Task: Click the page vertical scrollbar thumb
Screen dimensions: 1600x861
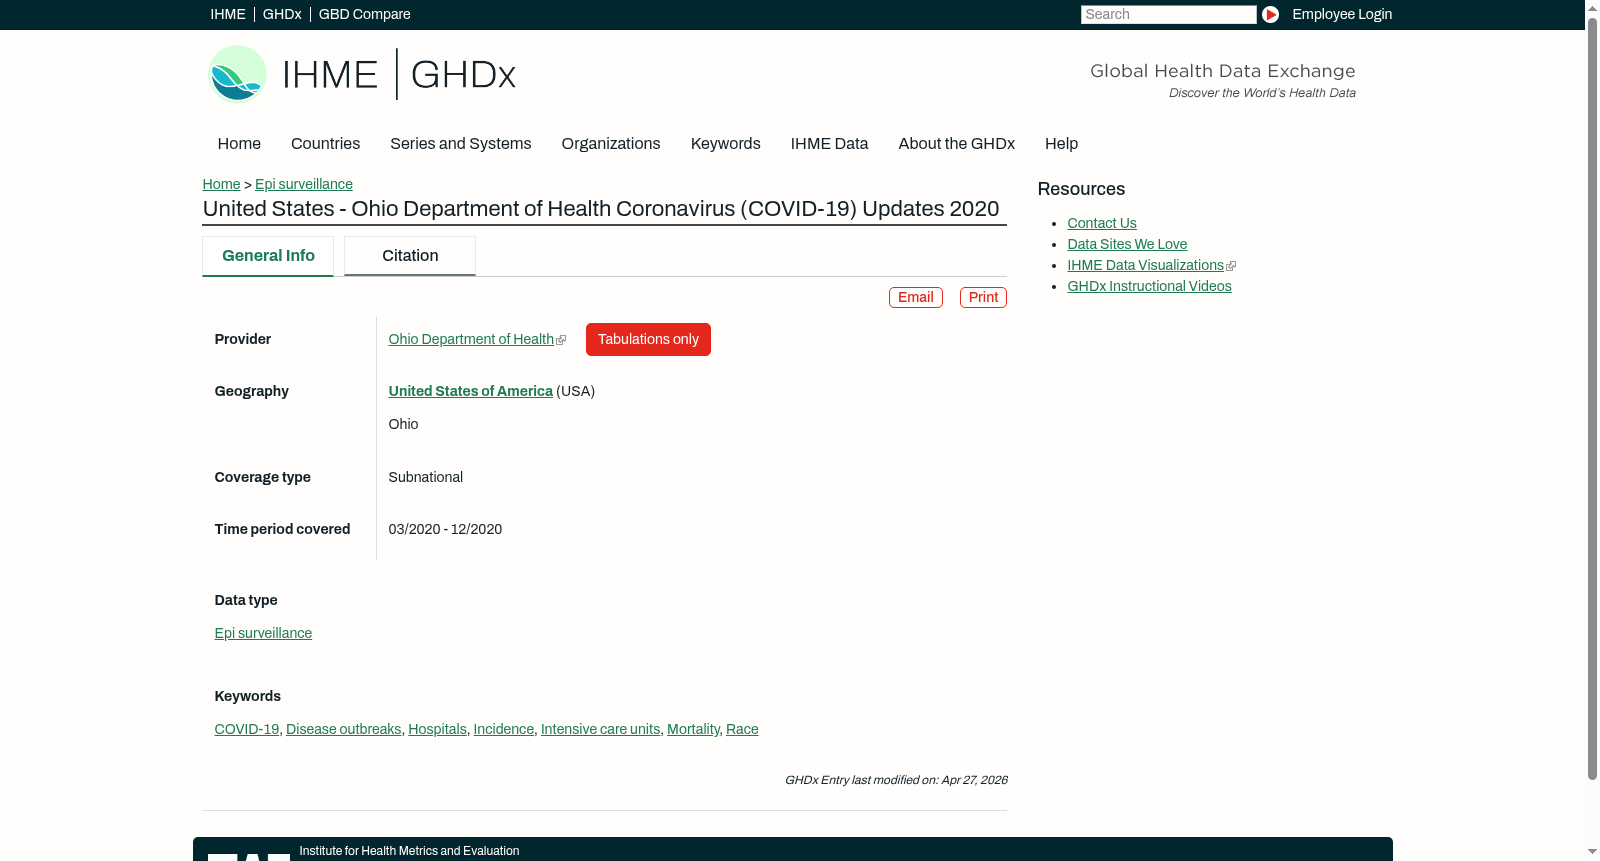Action: (x=1592, y=398)
